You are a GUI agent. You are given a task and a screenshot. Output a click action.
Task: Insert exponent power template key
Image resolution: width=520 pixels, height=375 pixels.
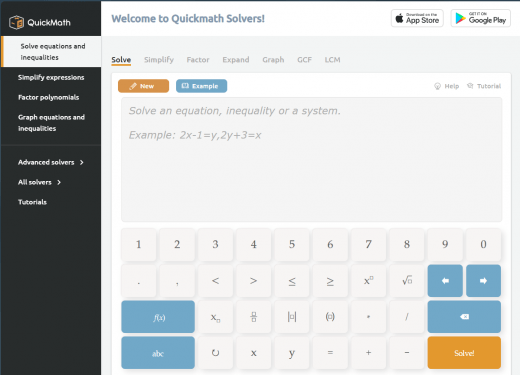tap(368, 281)
